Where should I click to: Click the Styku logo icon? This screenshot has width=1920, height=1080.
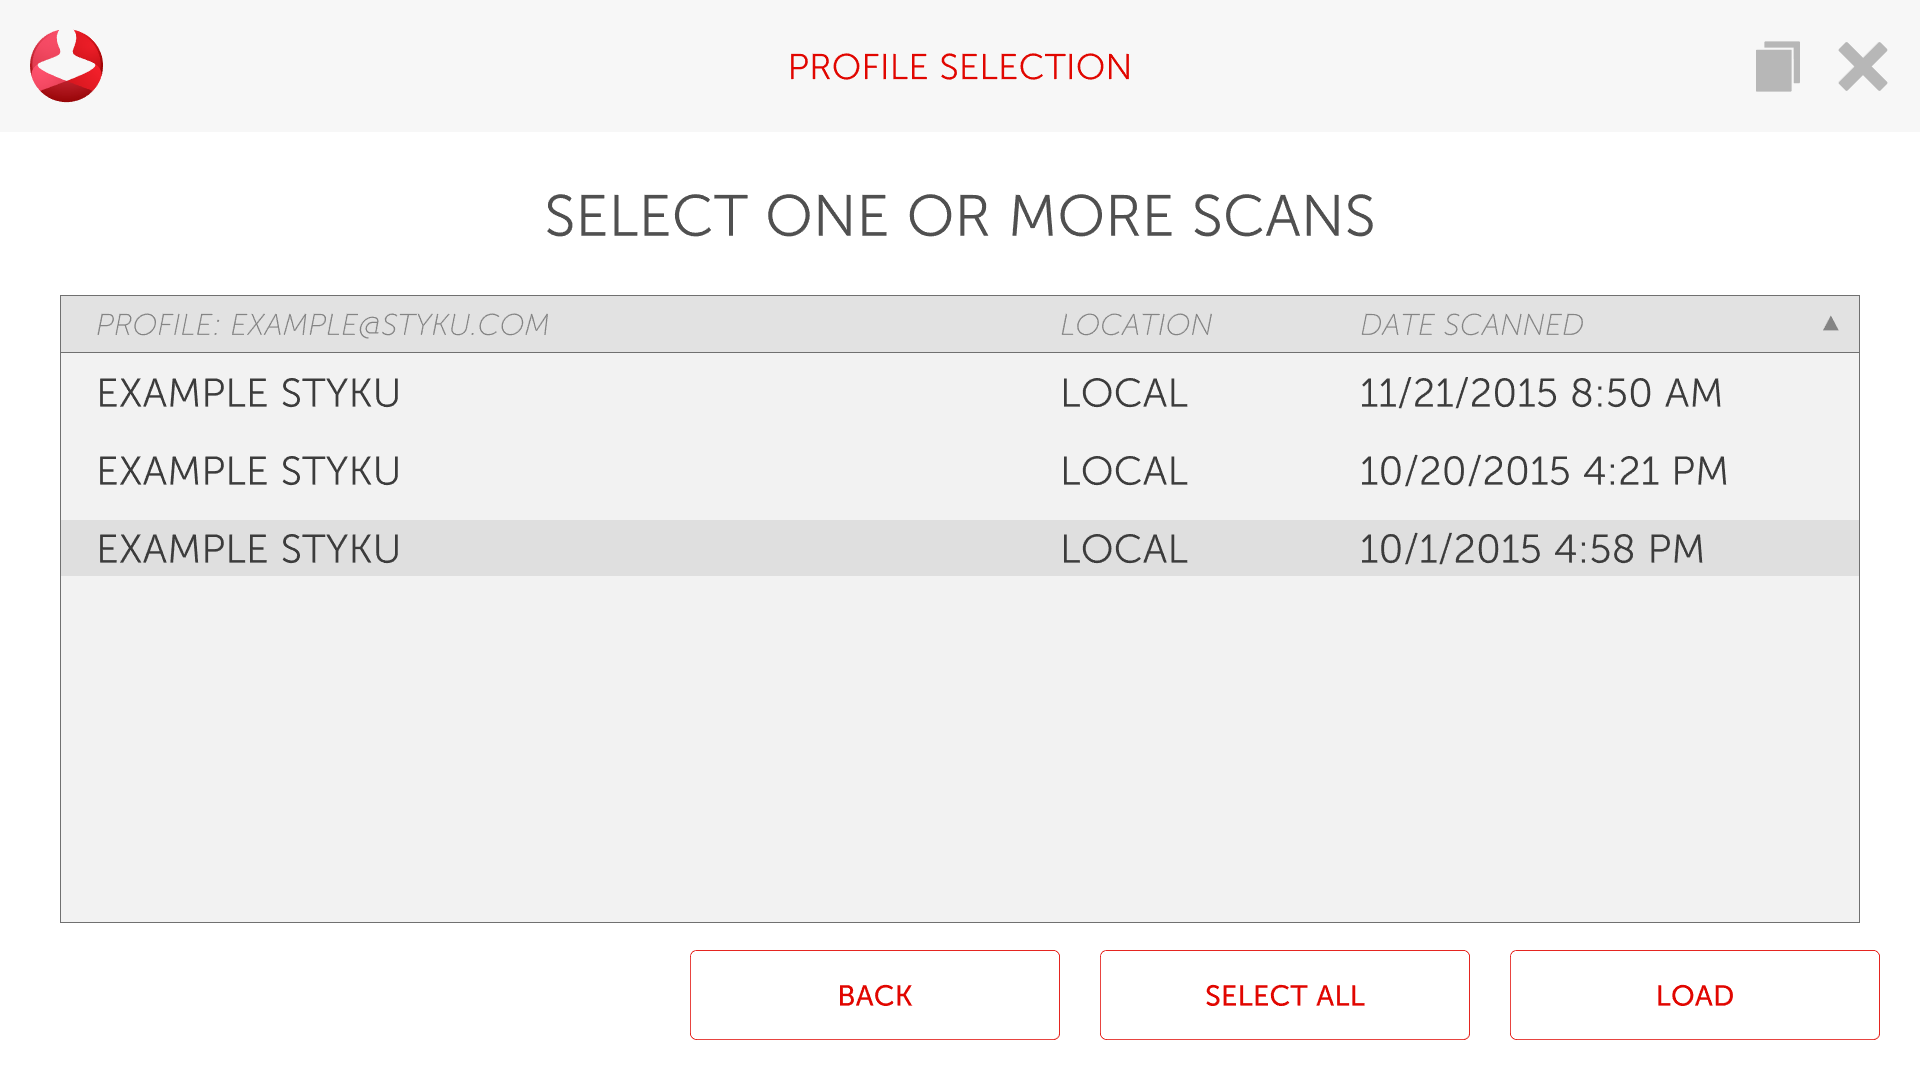66,66
